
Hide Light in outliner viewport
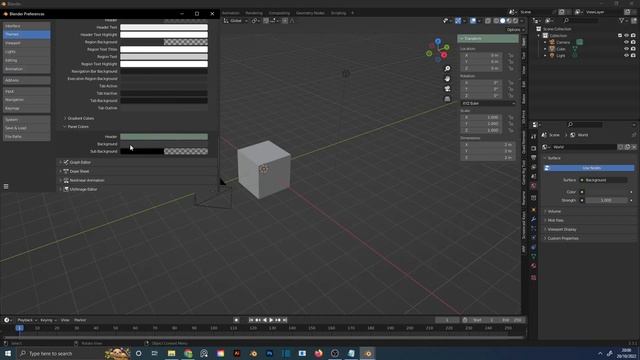[x=627, y=56]
